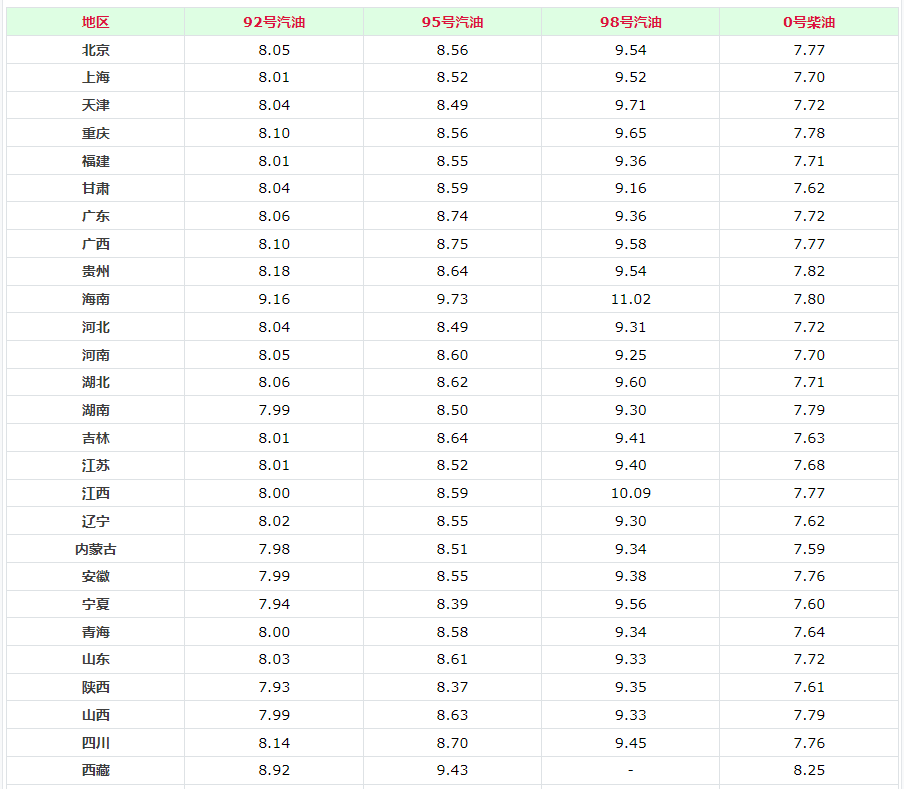Select the 江西 98号 price 10.09
Screen dimensions: 904x789
[631, 493]
